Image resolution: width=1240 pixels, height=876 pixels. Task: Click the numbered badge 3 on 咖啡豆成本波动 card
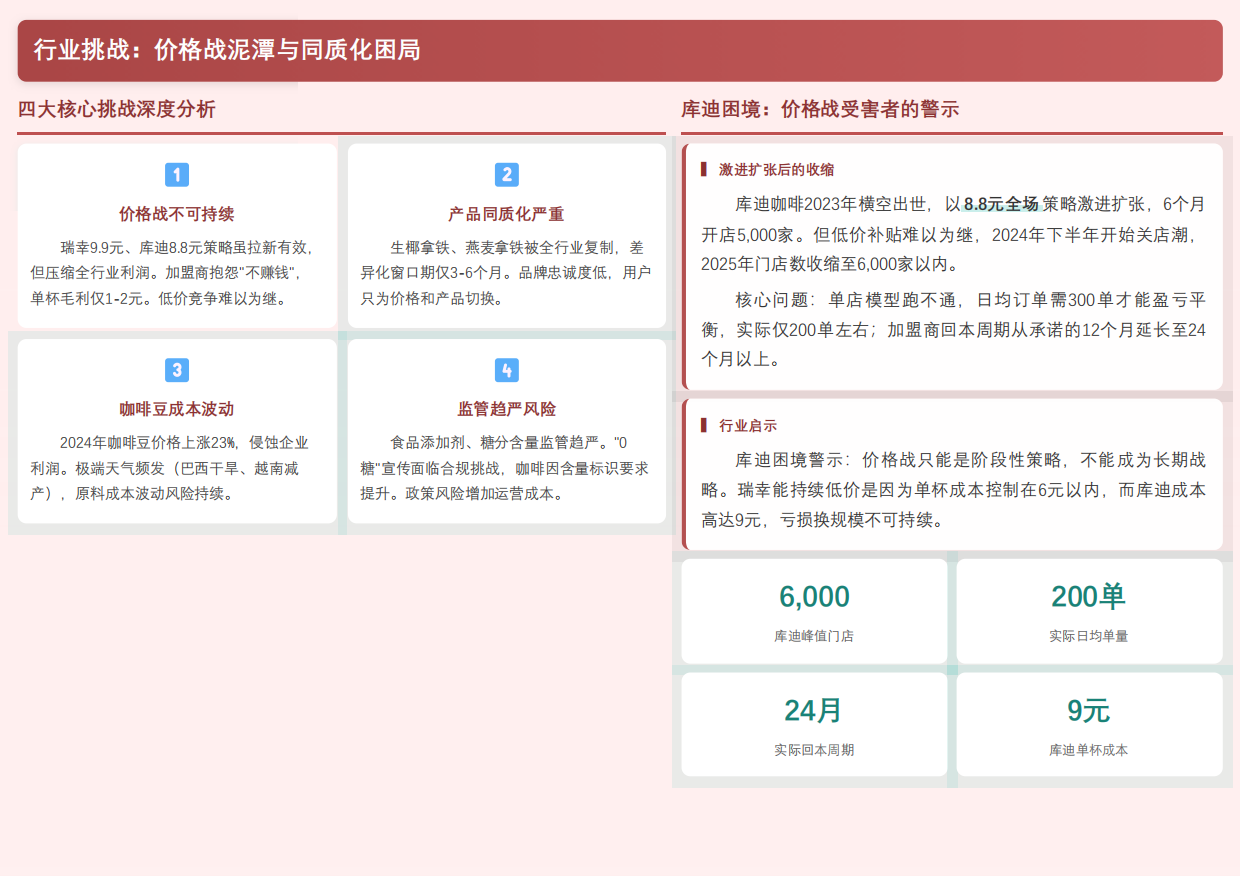177,370
